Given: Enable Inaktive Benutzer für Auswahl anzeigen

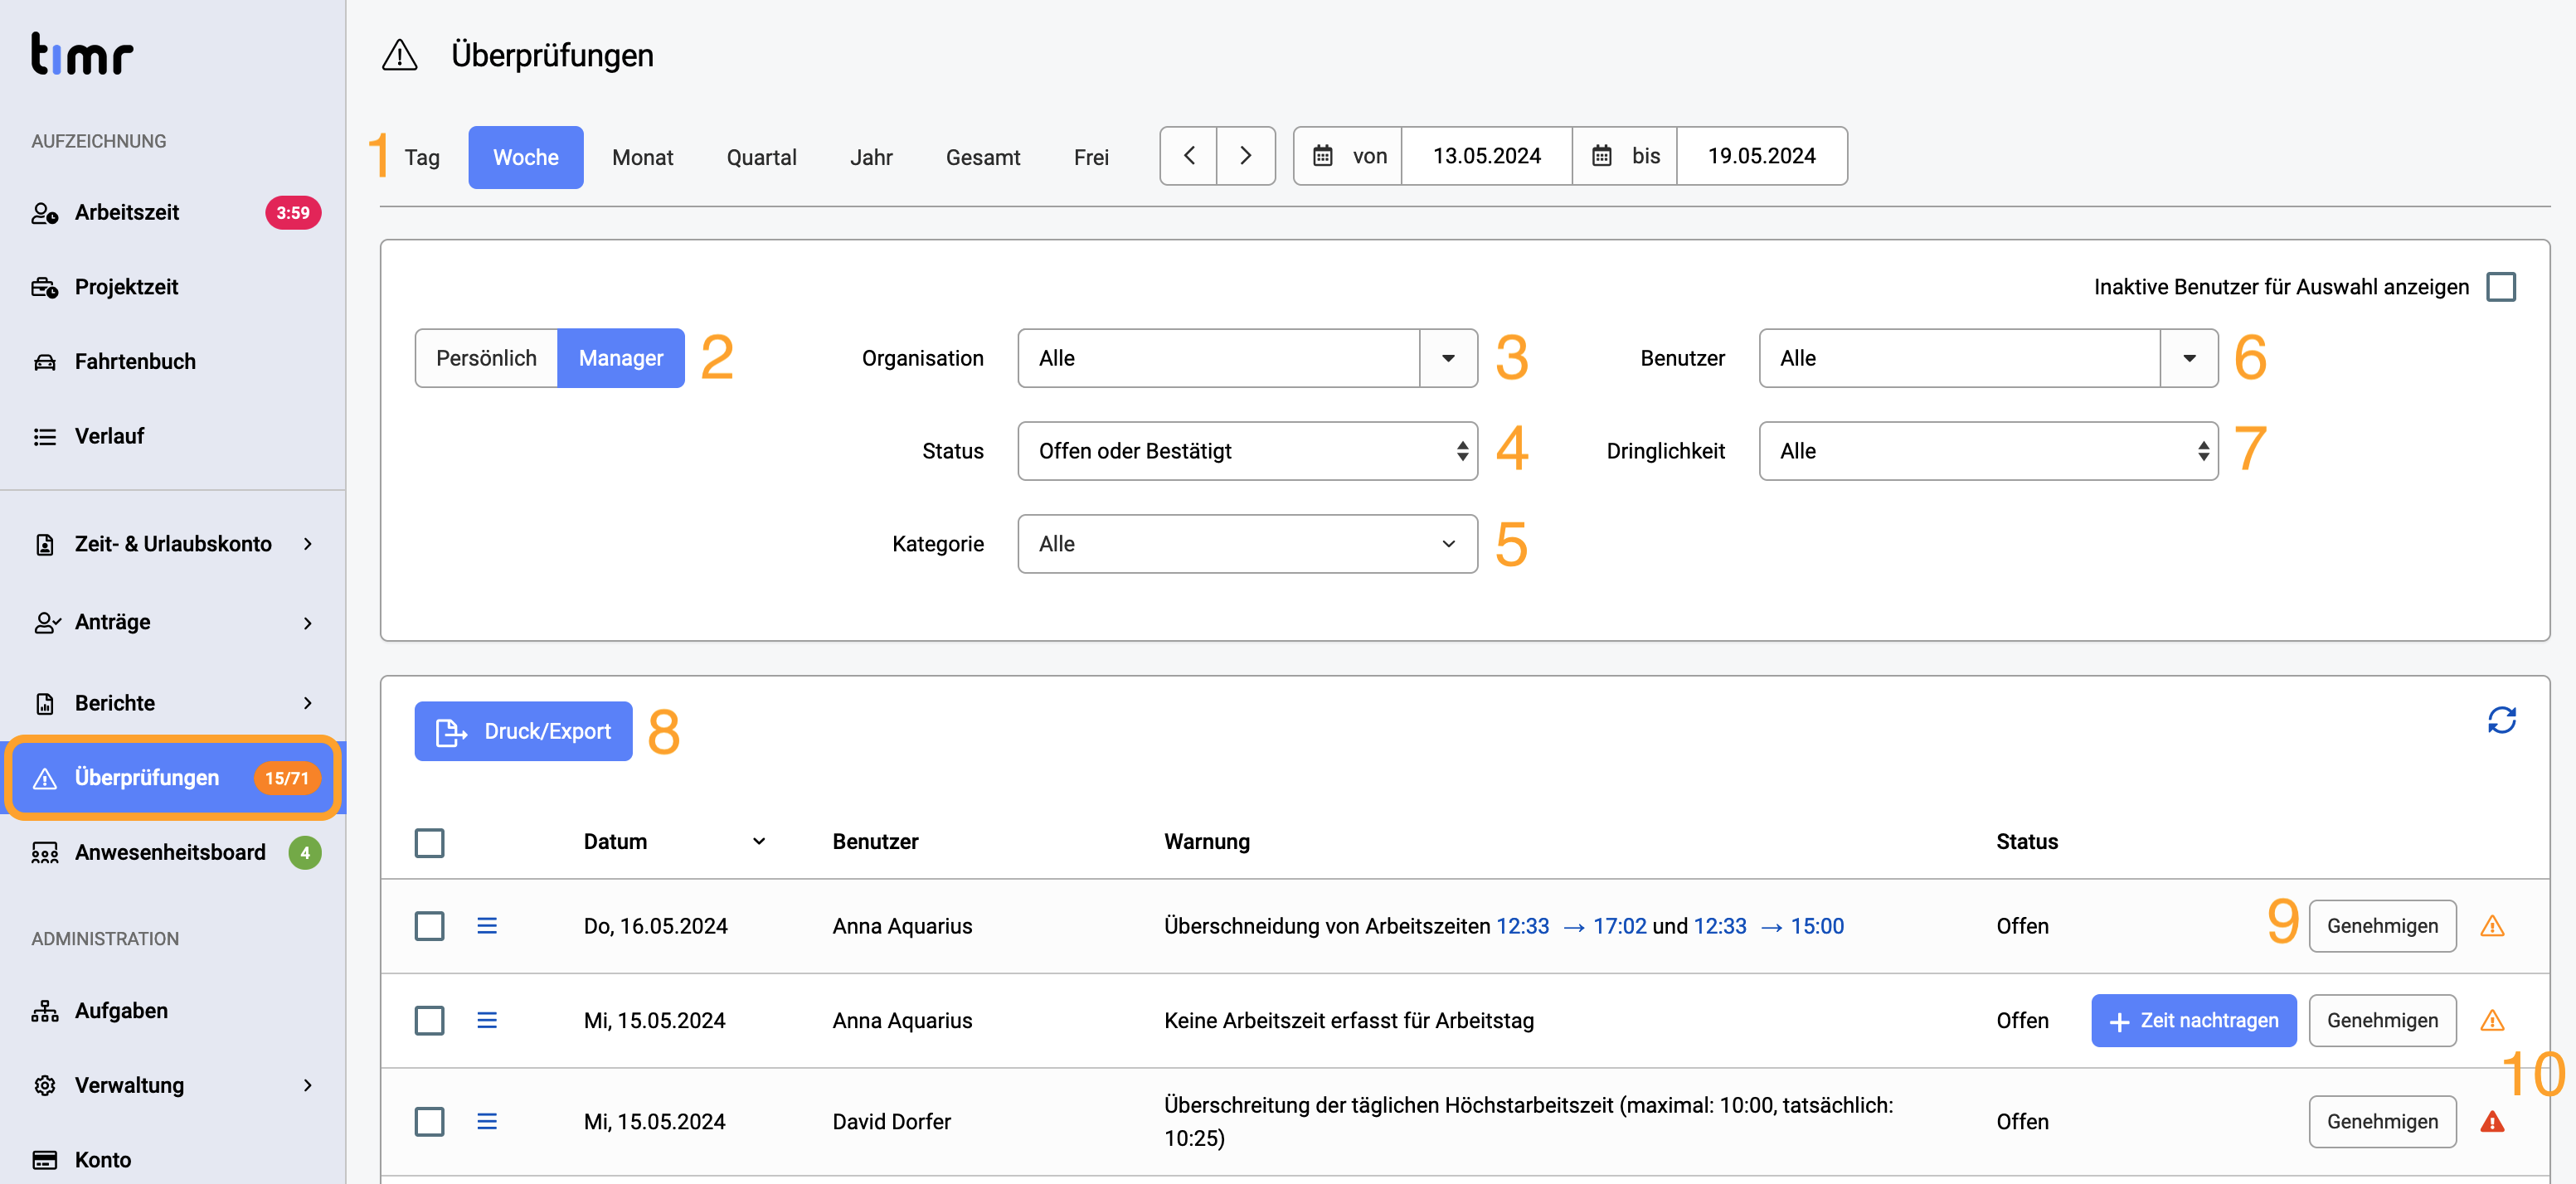Looking at the screenshot, I should point(2502,287).
